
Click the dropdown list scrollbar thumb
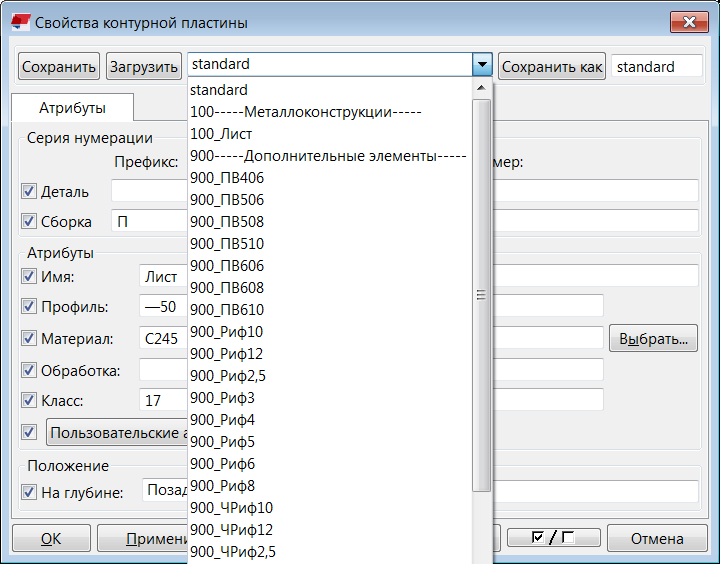click(482, 295)
